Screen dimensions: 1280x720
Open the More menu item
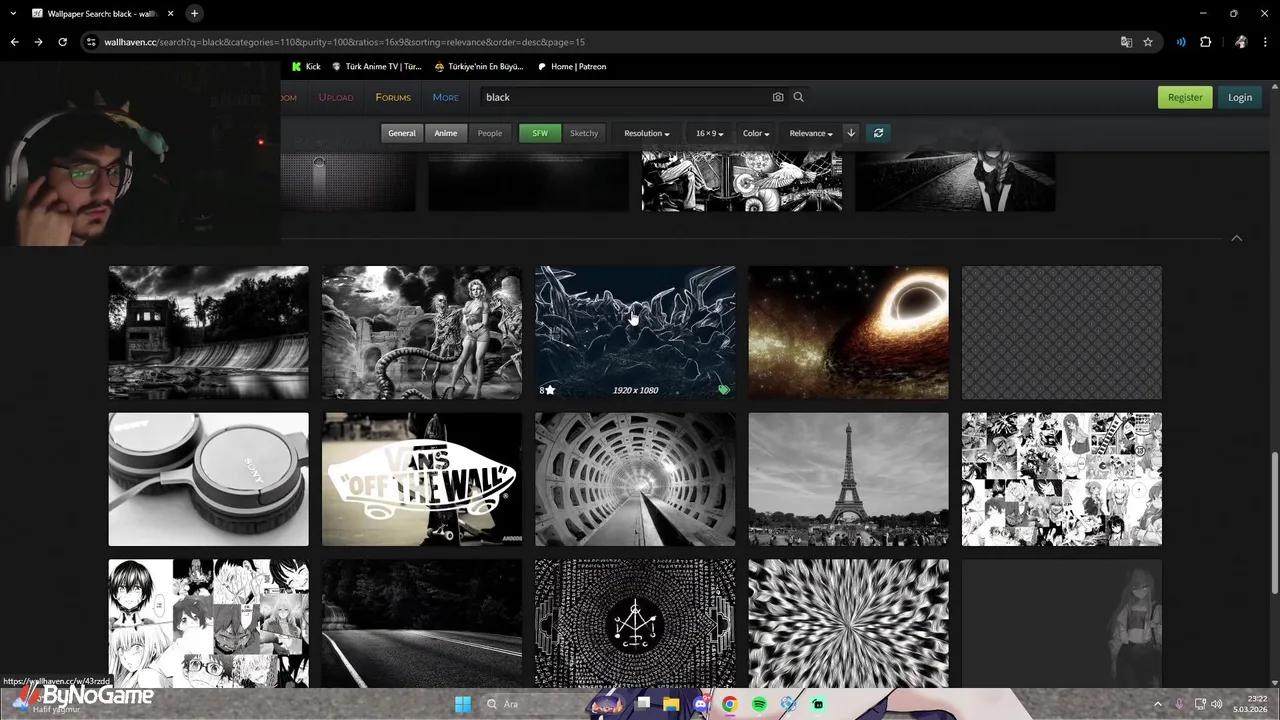(446, 97)
